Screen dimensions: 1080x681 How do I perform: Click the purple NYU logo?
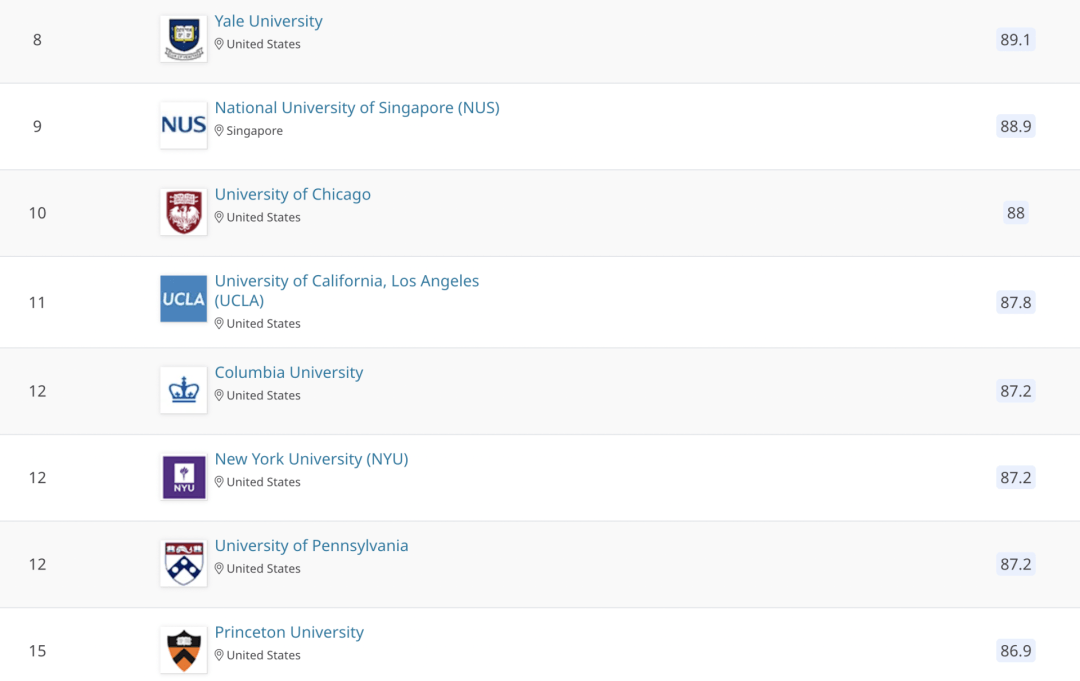[183, 476]
